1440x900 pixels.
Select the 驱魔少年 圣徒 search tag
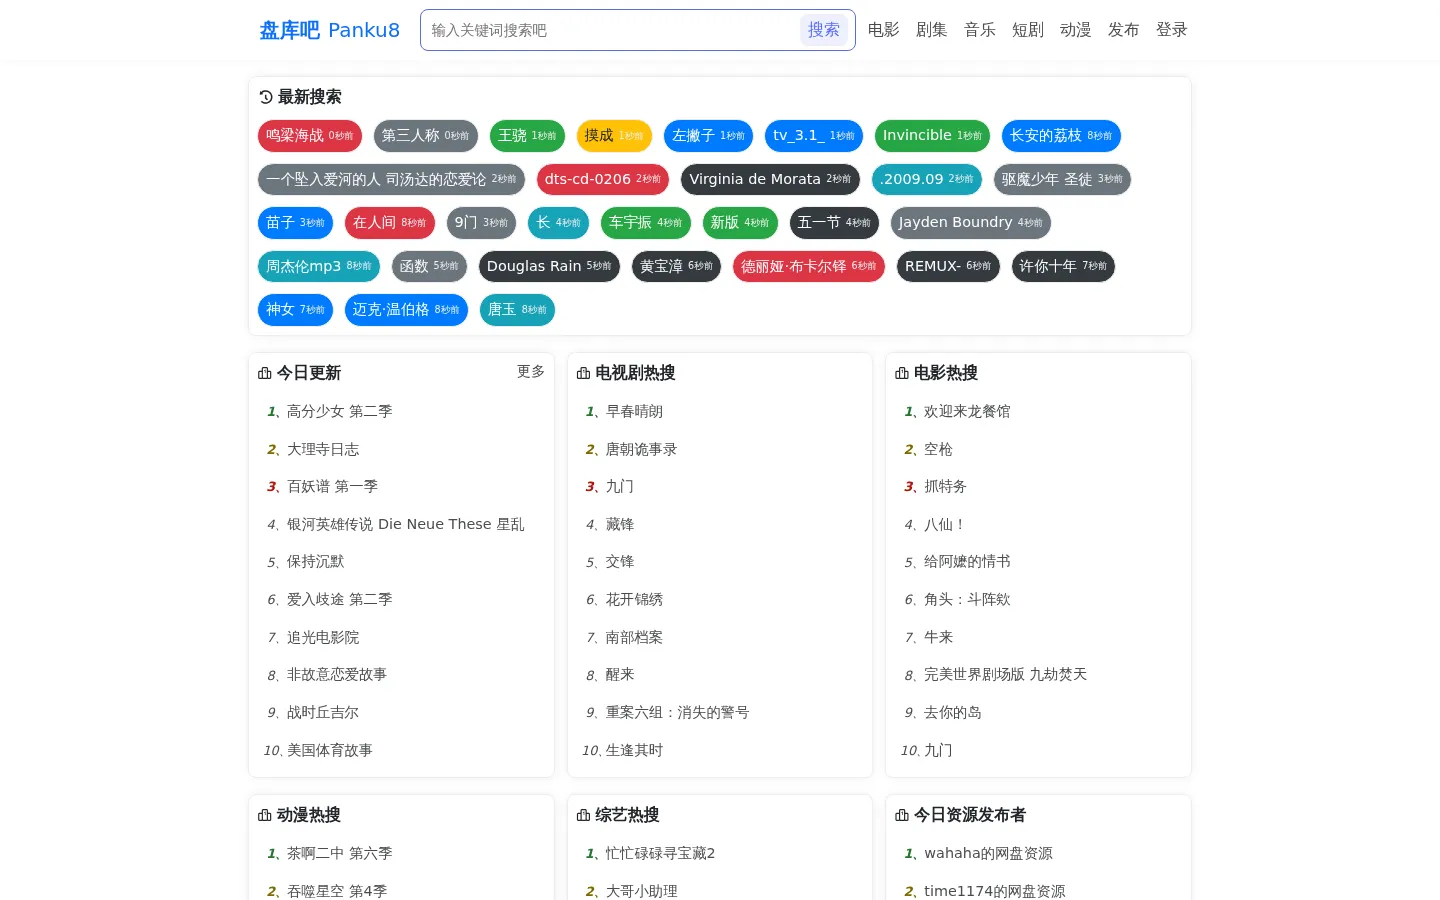[1062, 180]
